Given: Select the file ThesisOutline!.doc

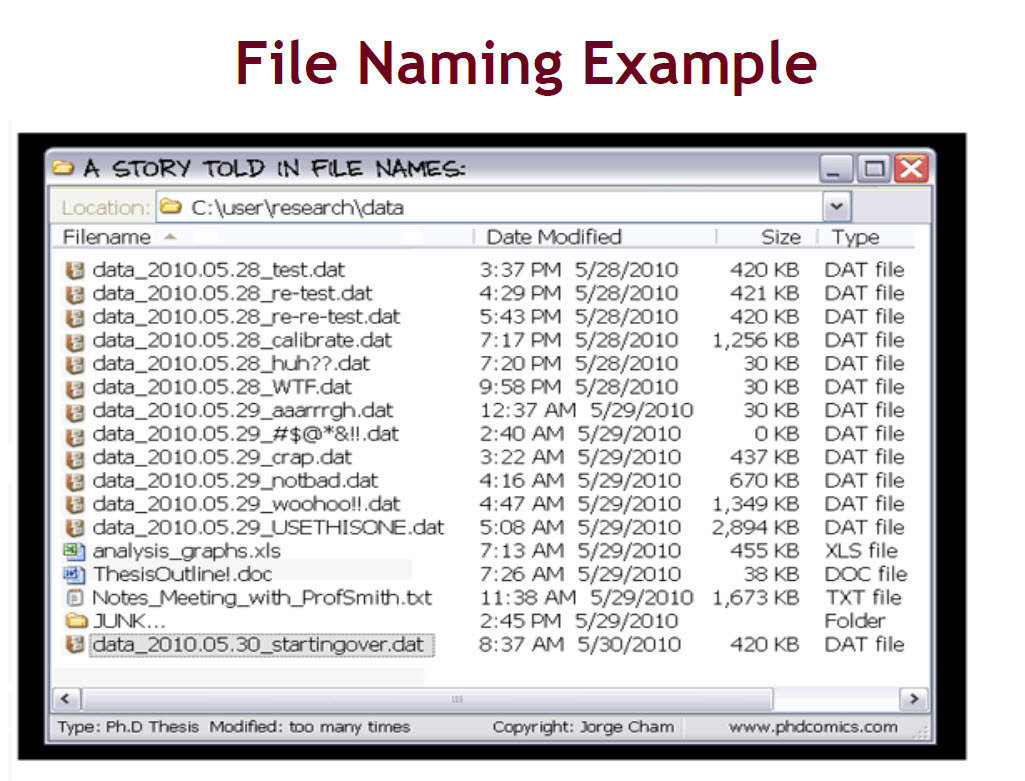Looking at the screenshot, I should pyautogui.click(x=182, y=574).
